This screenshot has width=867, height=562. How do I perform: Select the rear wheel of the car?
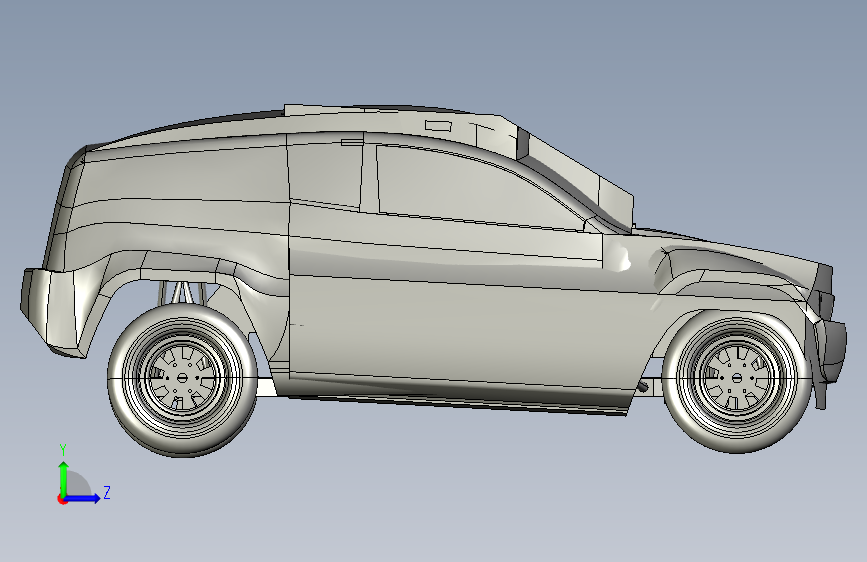(182, 379)
